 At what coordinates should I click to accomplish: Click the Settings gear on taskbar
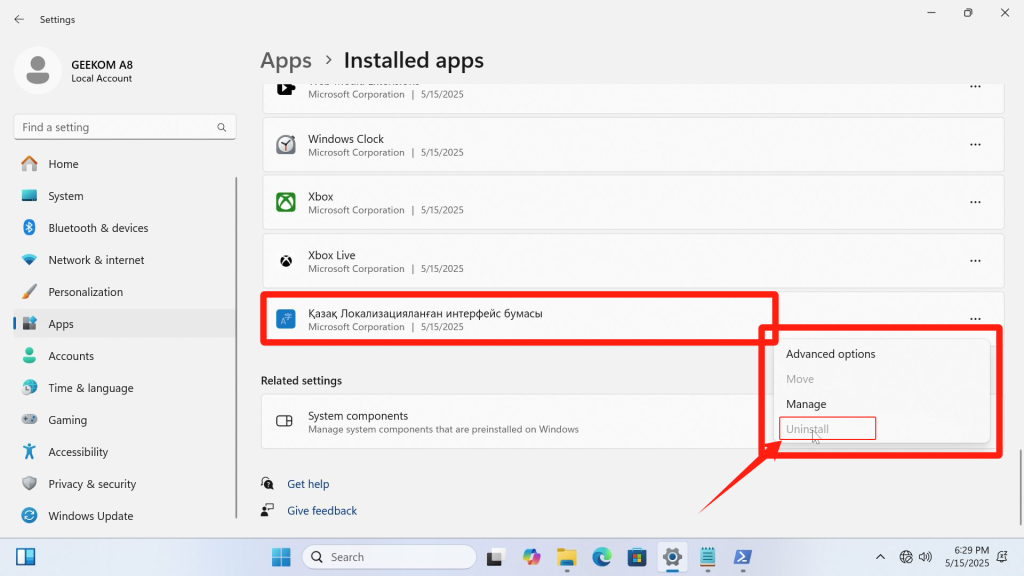pyautogui.click(x=672, y=557)
